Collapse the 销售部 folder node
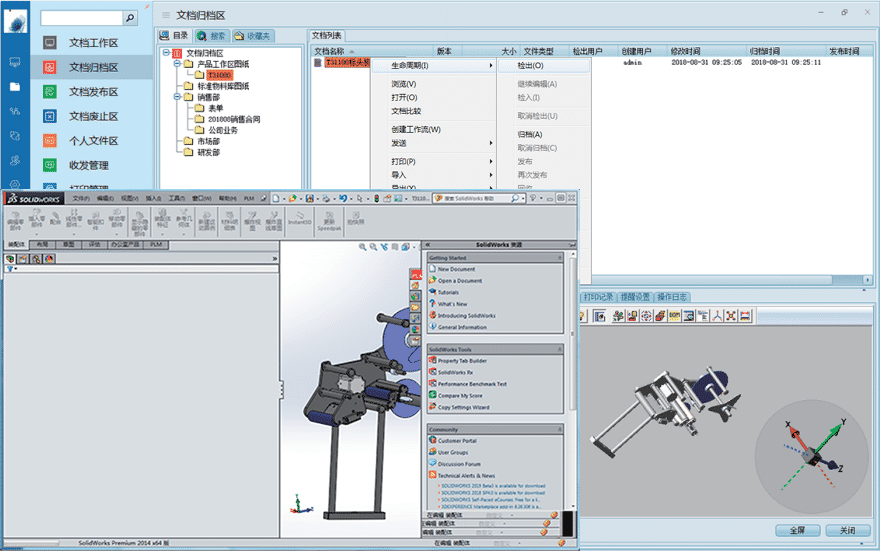The width and height of the screenshot is (880, 551). coord(177,97)
